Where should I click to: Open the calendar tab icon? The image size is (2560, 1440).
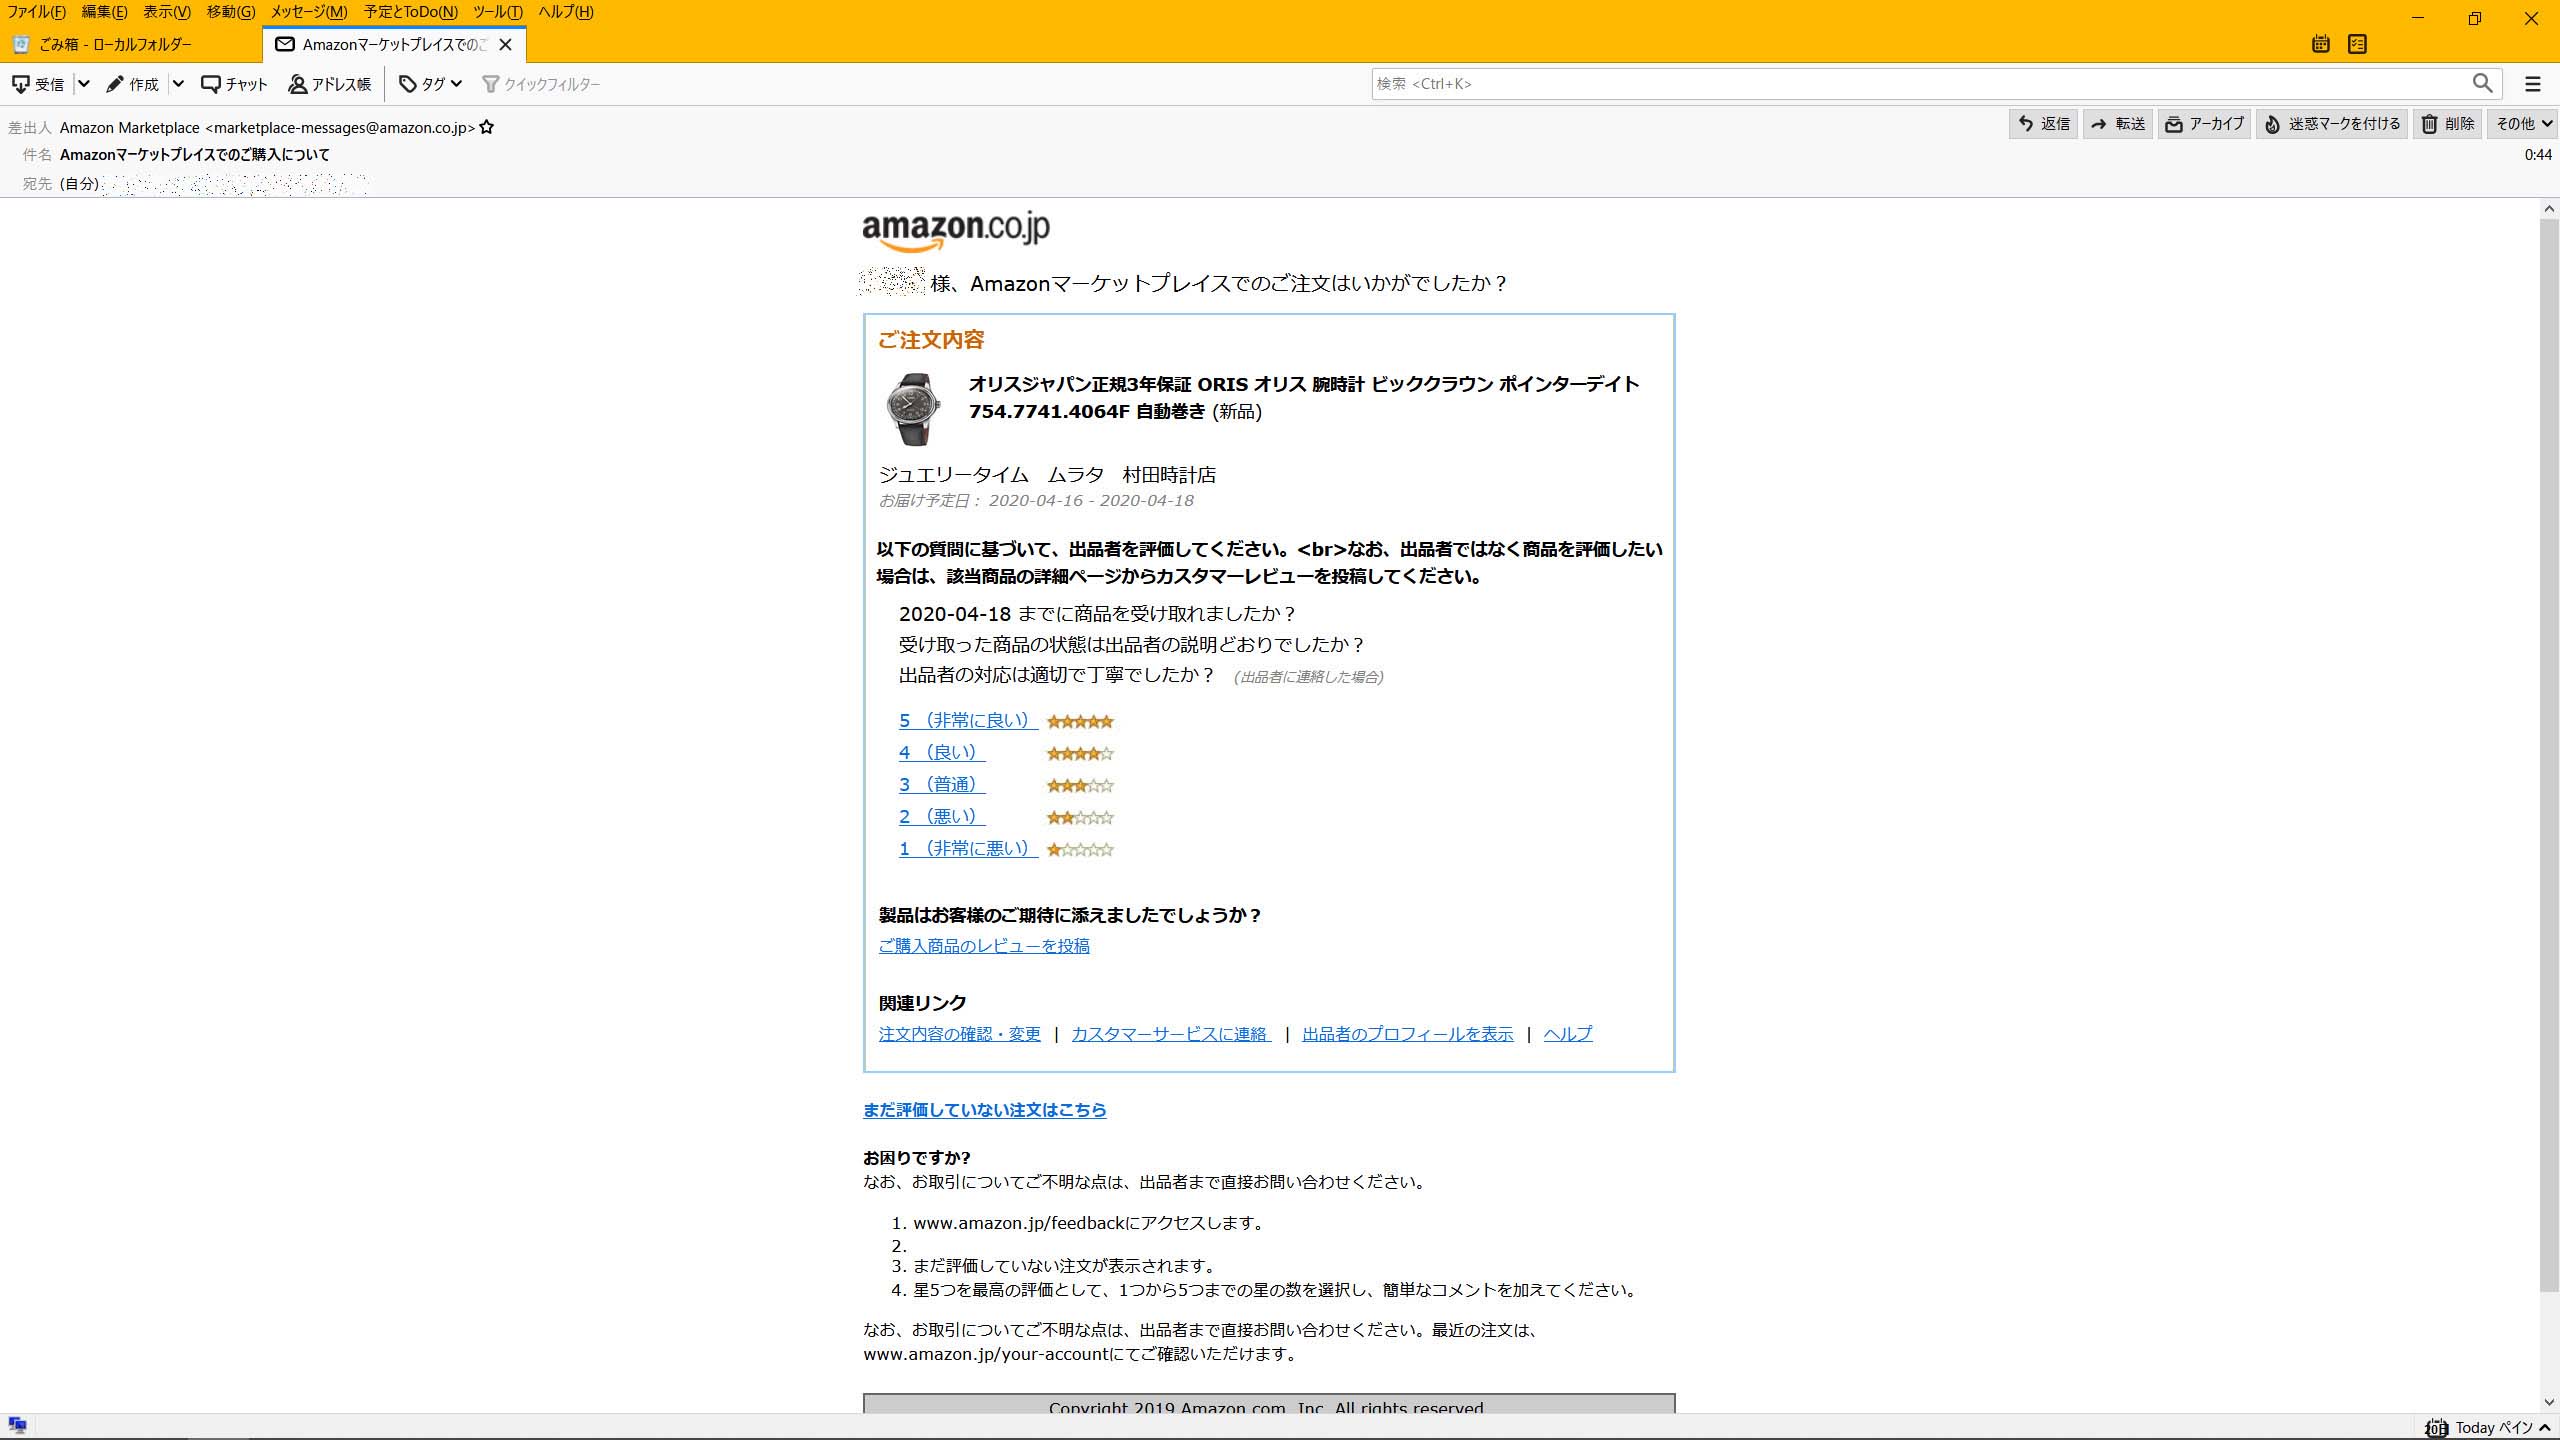click(x=2321, y=44)
